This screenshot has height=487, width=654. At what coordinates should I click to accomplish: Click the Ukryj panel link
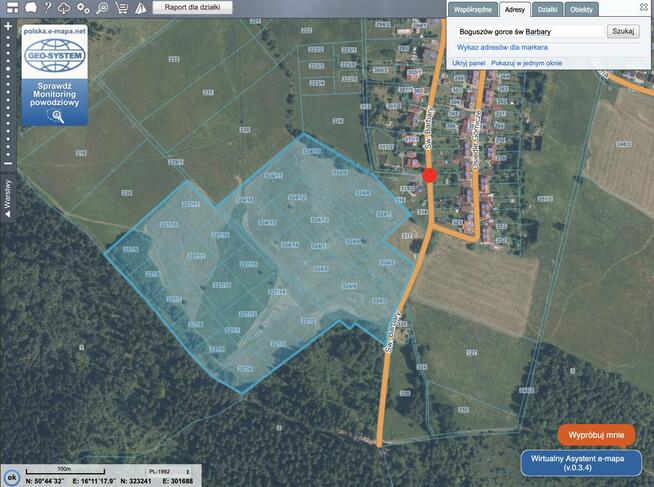tap(468, 62)
